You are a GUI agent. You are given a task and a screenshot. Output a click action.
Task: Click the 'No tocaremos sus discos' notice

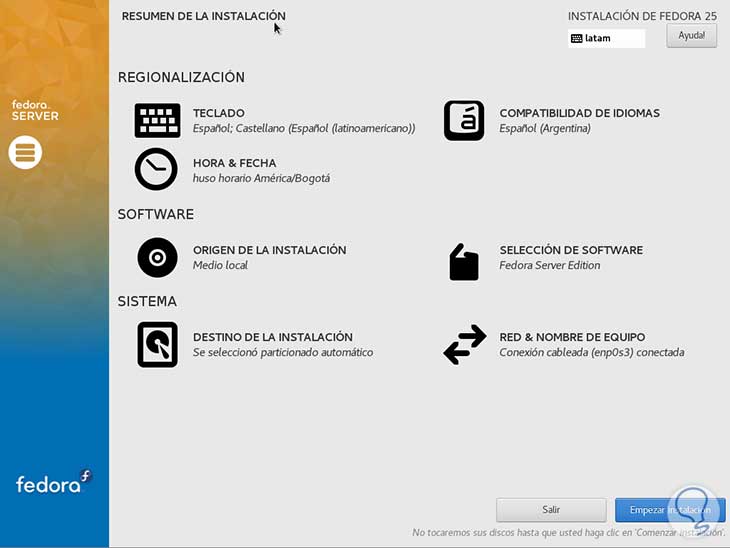[x=568, y=533]
